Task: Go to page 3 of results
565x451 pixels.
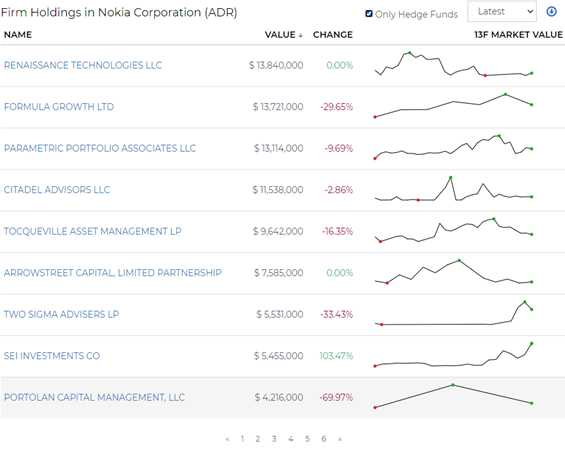Action: point(274,439)
